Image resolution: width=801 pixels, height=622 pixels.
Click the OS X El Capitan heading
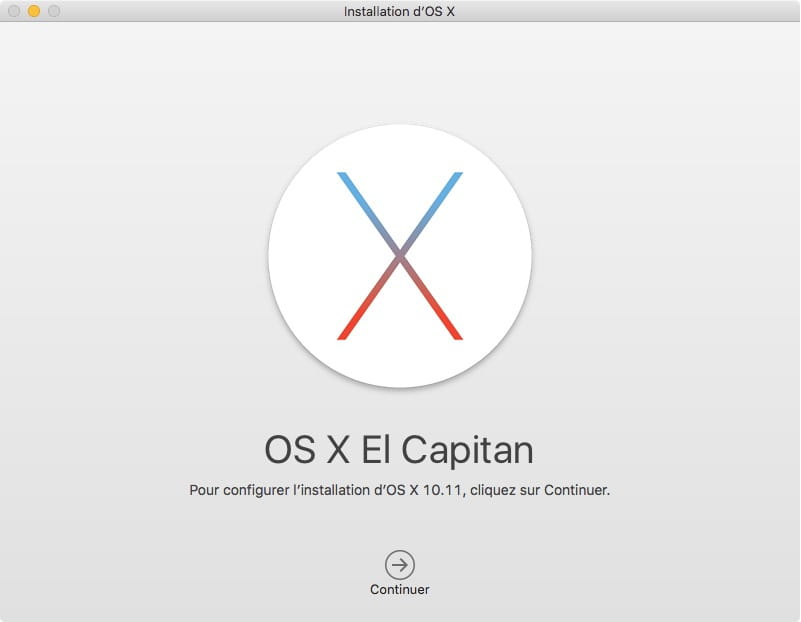point(399,450)
